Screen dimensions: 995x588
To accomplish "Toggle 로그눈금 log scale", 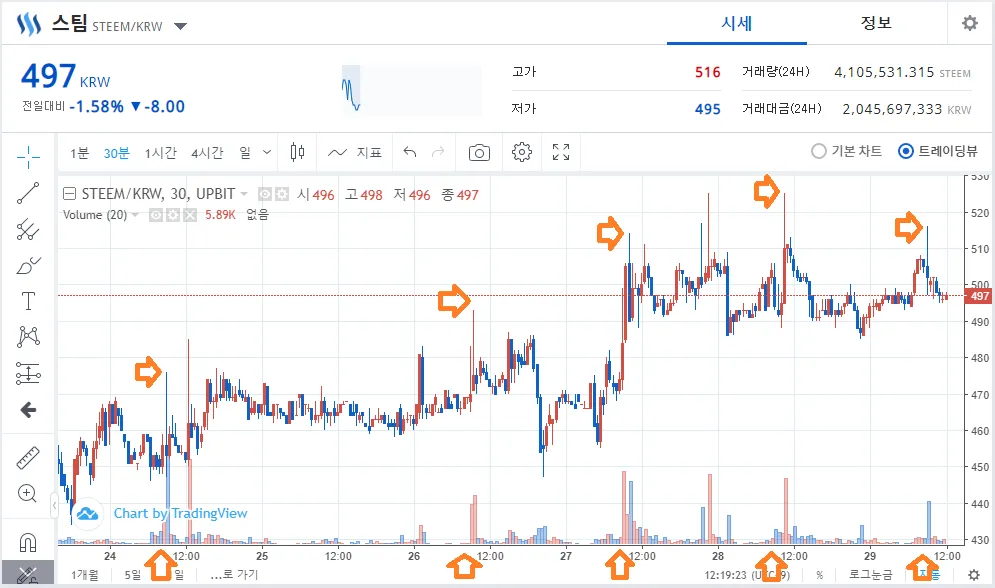I will click(871, 575).
